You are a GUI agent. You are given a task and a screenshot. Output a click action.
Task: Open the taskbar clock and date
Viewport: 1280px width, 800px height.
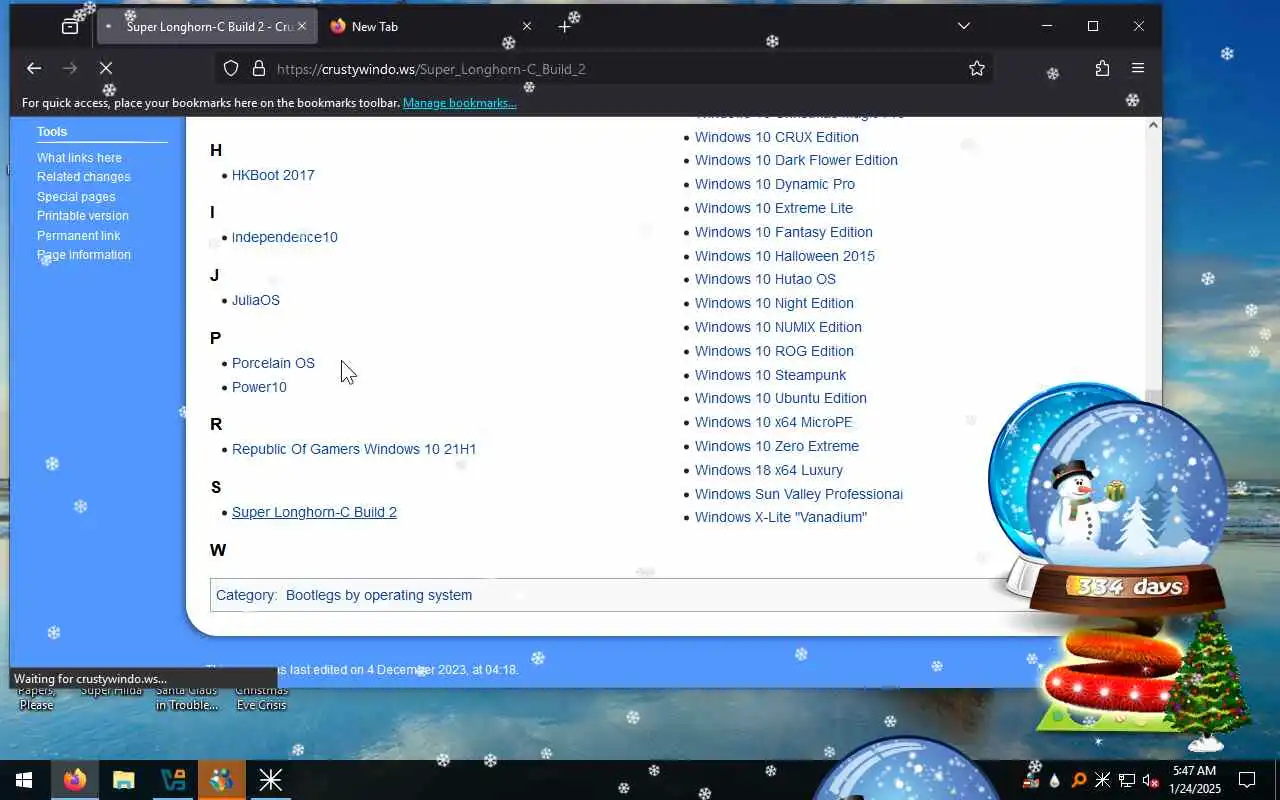(x=1195, y=780)
